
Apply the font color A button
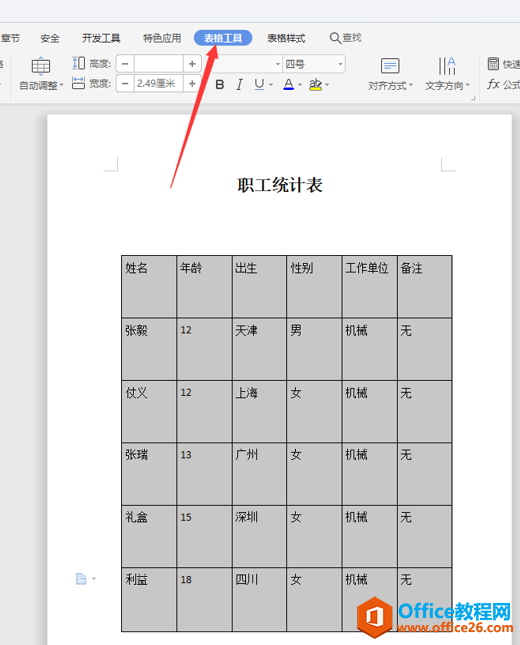coord(289,84)
